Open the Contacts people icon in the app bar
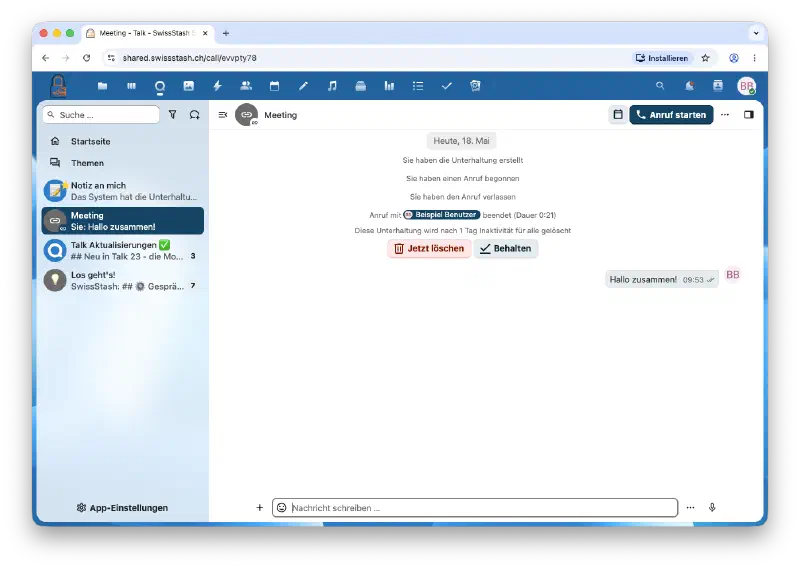Image resolution: width=800 pixels, height=569 pixels. click(x=246, y=86)
